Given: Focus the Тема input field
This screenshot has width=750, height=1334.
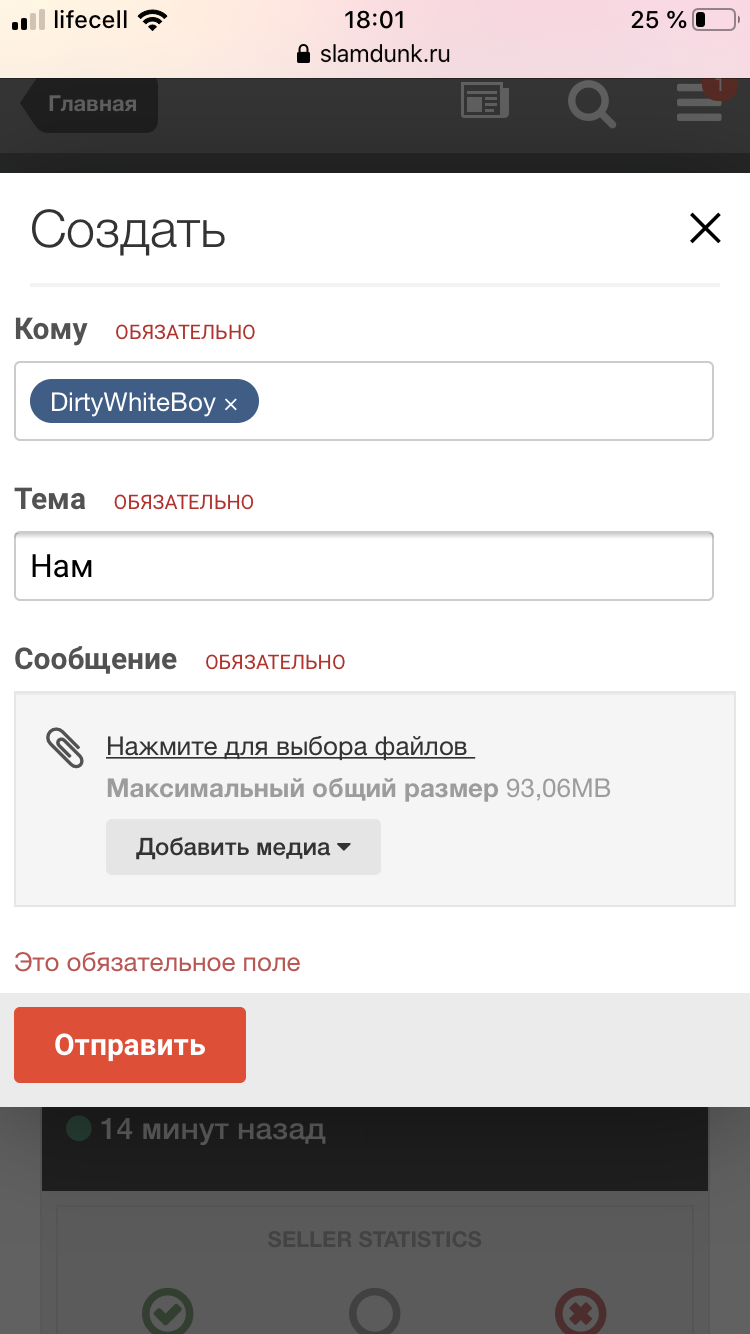Looking at the screenshot, I should point(363,566).
